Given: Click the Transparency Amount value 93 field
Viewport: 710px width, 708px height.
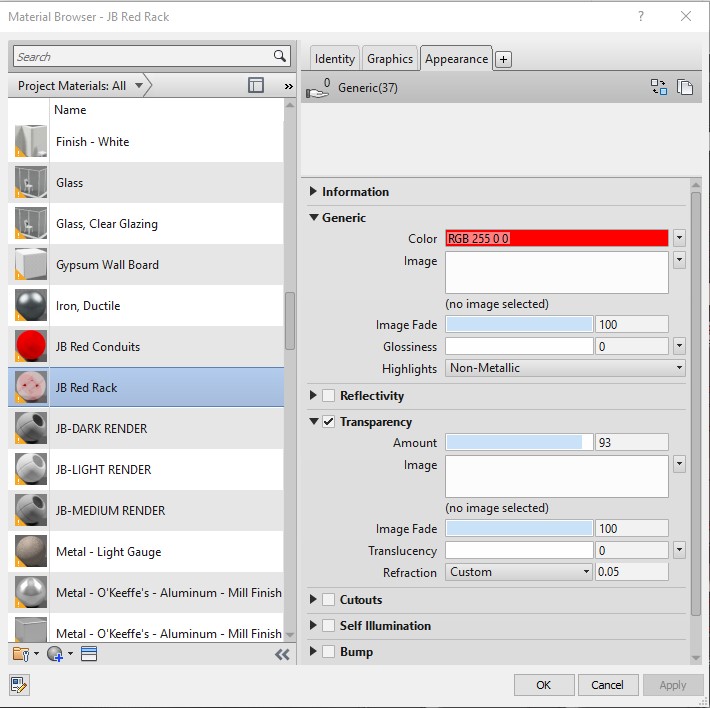Looking at the screenshot, I should pos(632,442).
